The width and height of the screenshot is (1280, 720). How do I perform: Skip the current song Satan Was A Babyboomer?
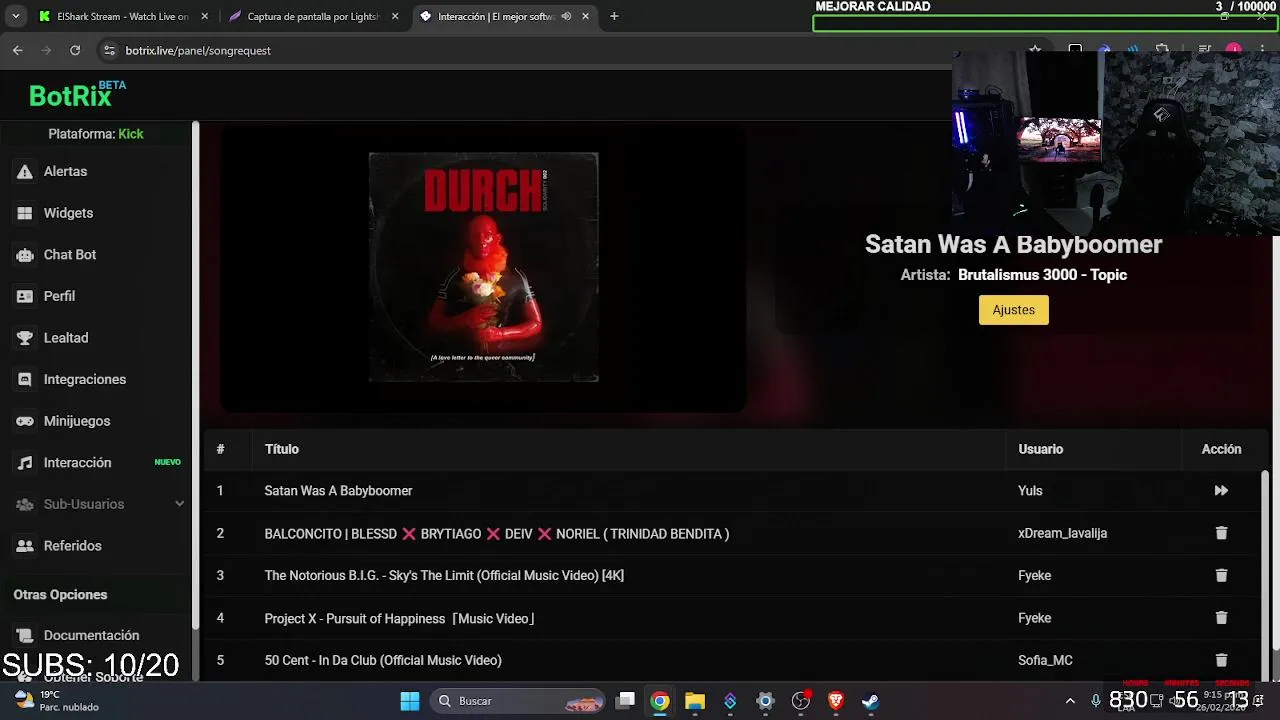[1221, 491]
